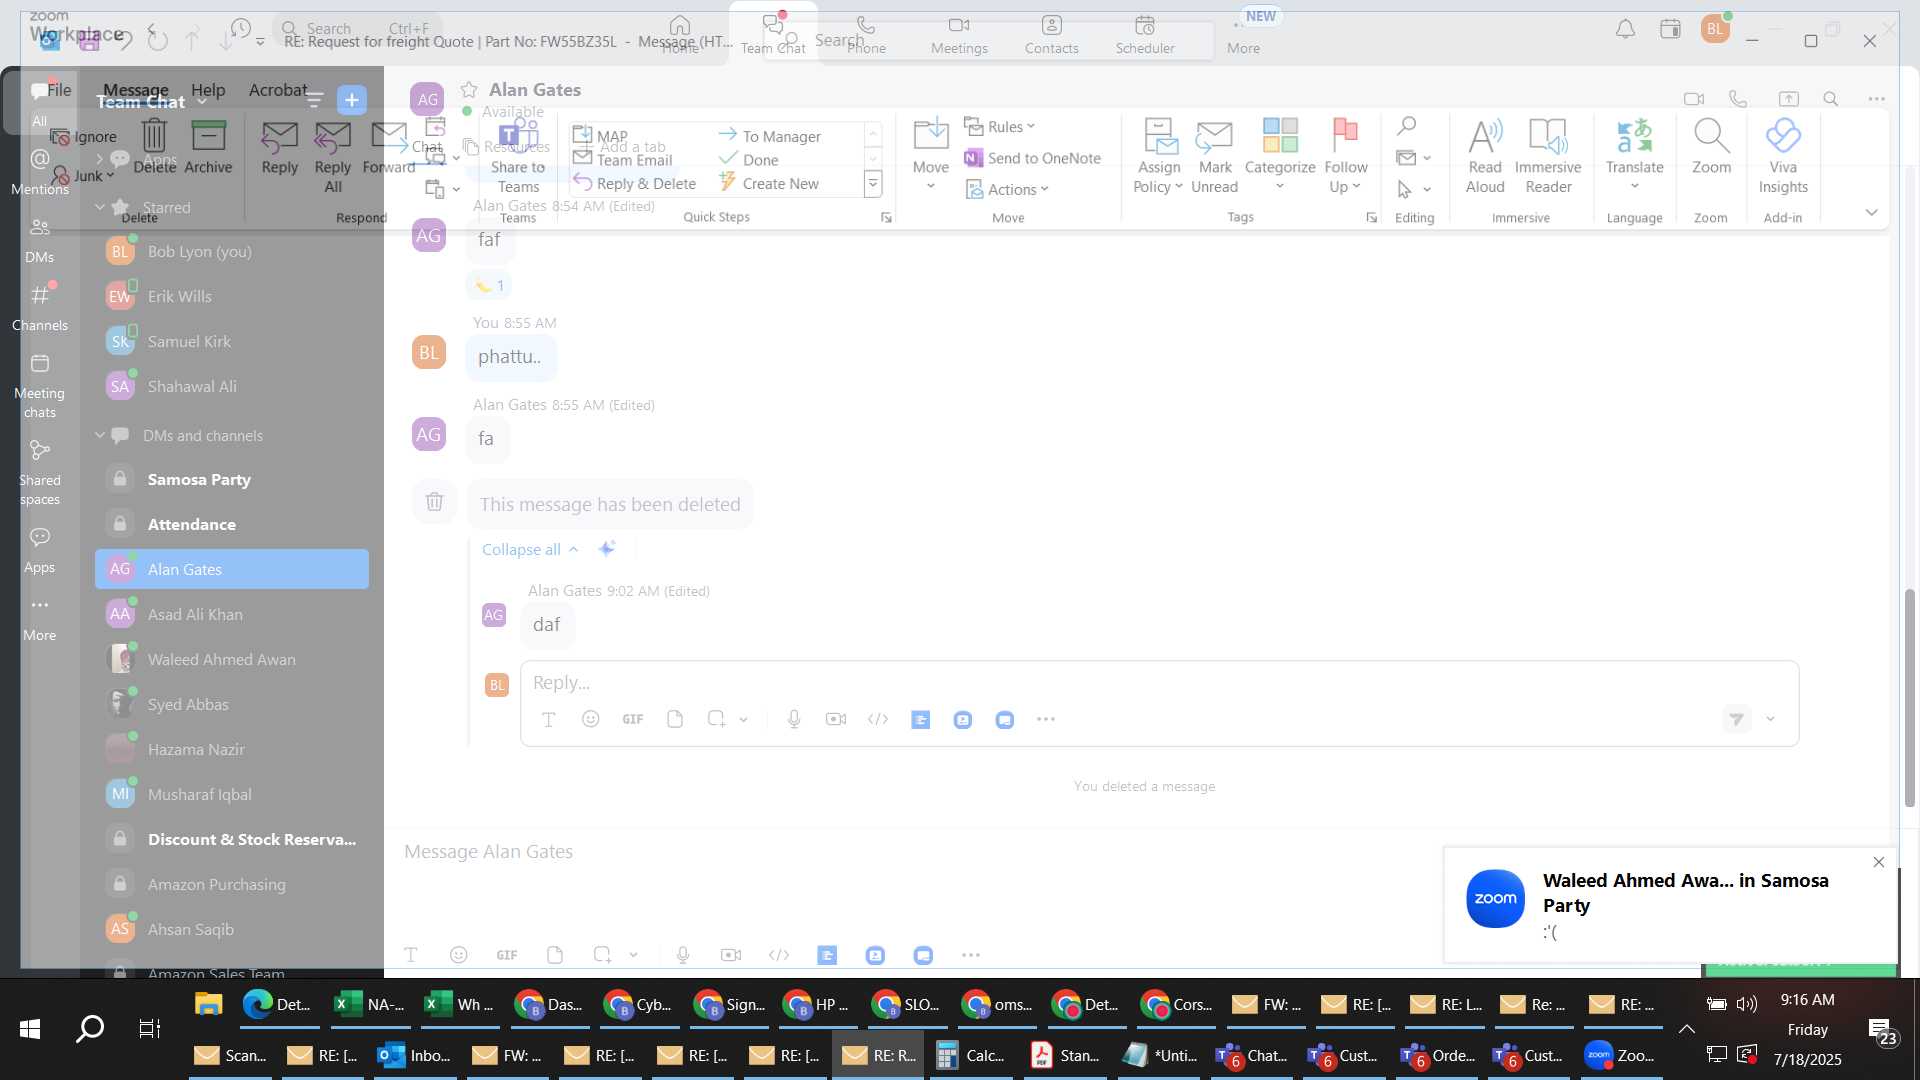Open Calculator from the Windows taskbar
The width and height of the screenshot is (1920, 1080).
pos(970,1055)
